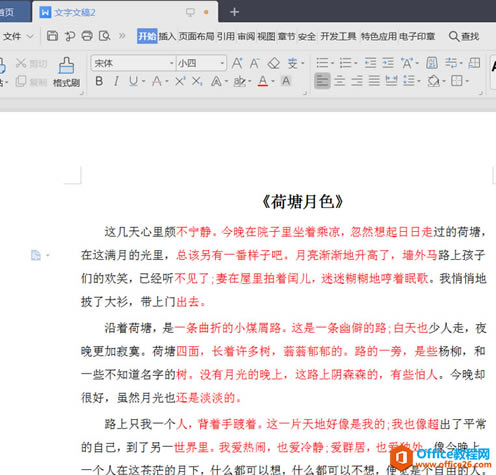Click the clear formatting eraser icon
The width and height of the screenshot is (496, 475).
coord(274,63)
